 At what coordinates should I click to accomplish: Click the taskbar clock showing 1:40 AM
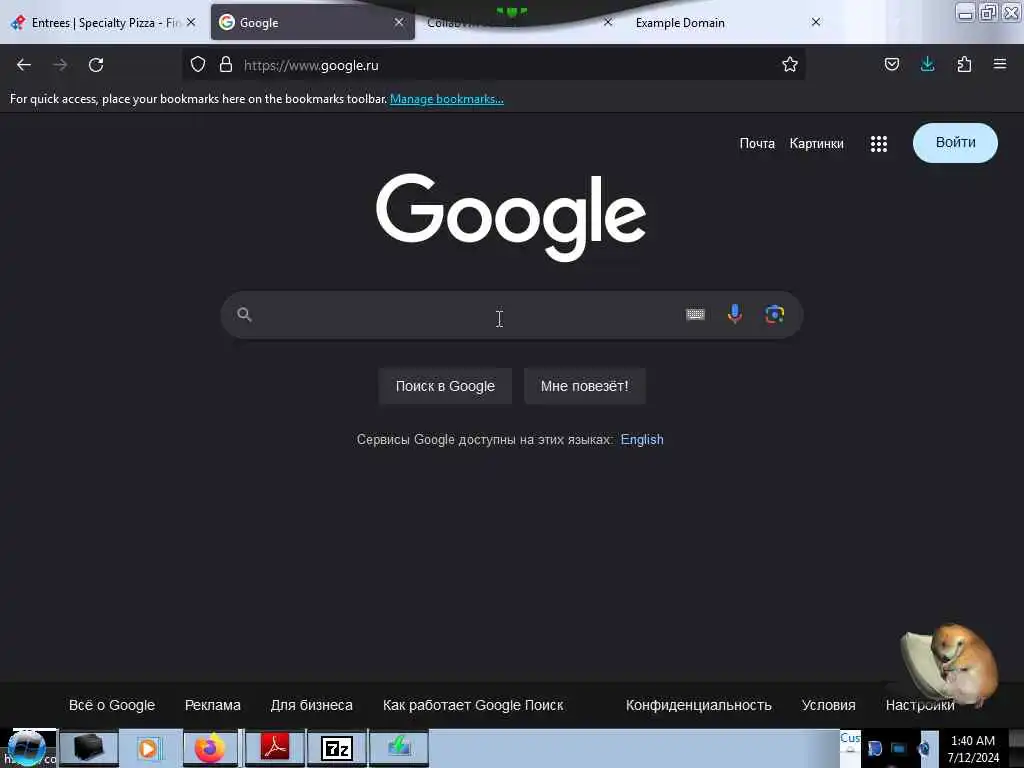click(973, 749)
